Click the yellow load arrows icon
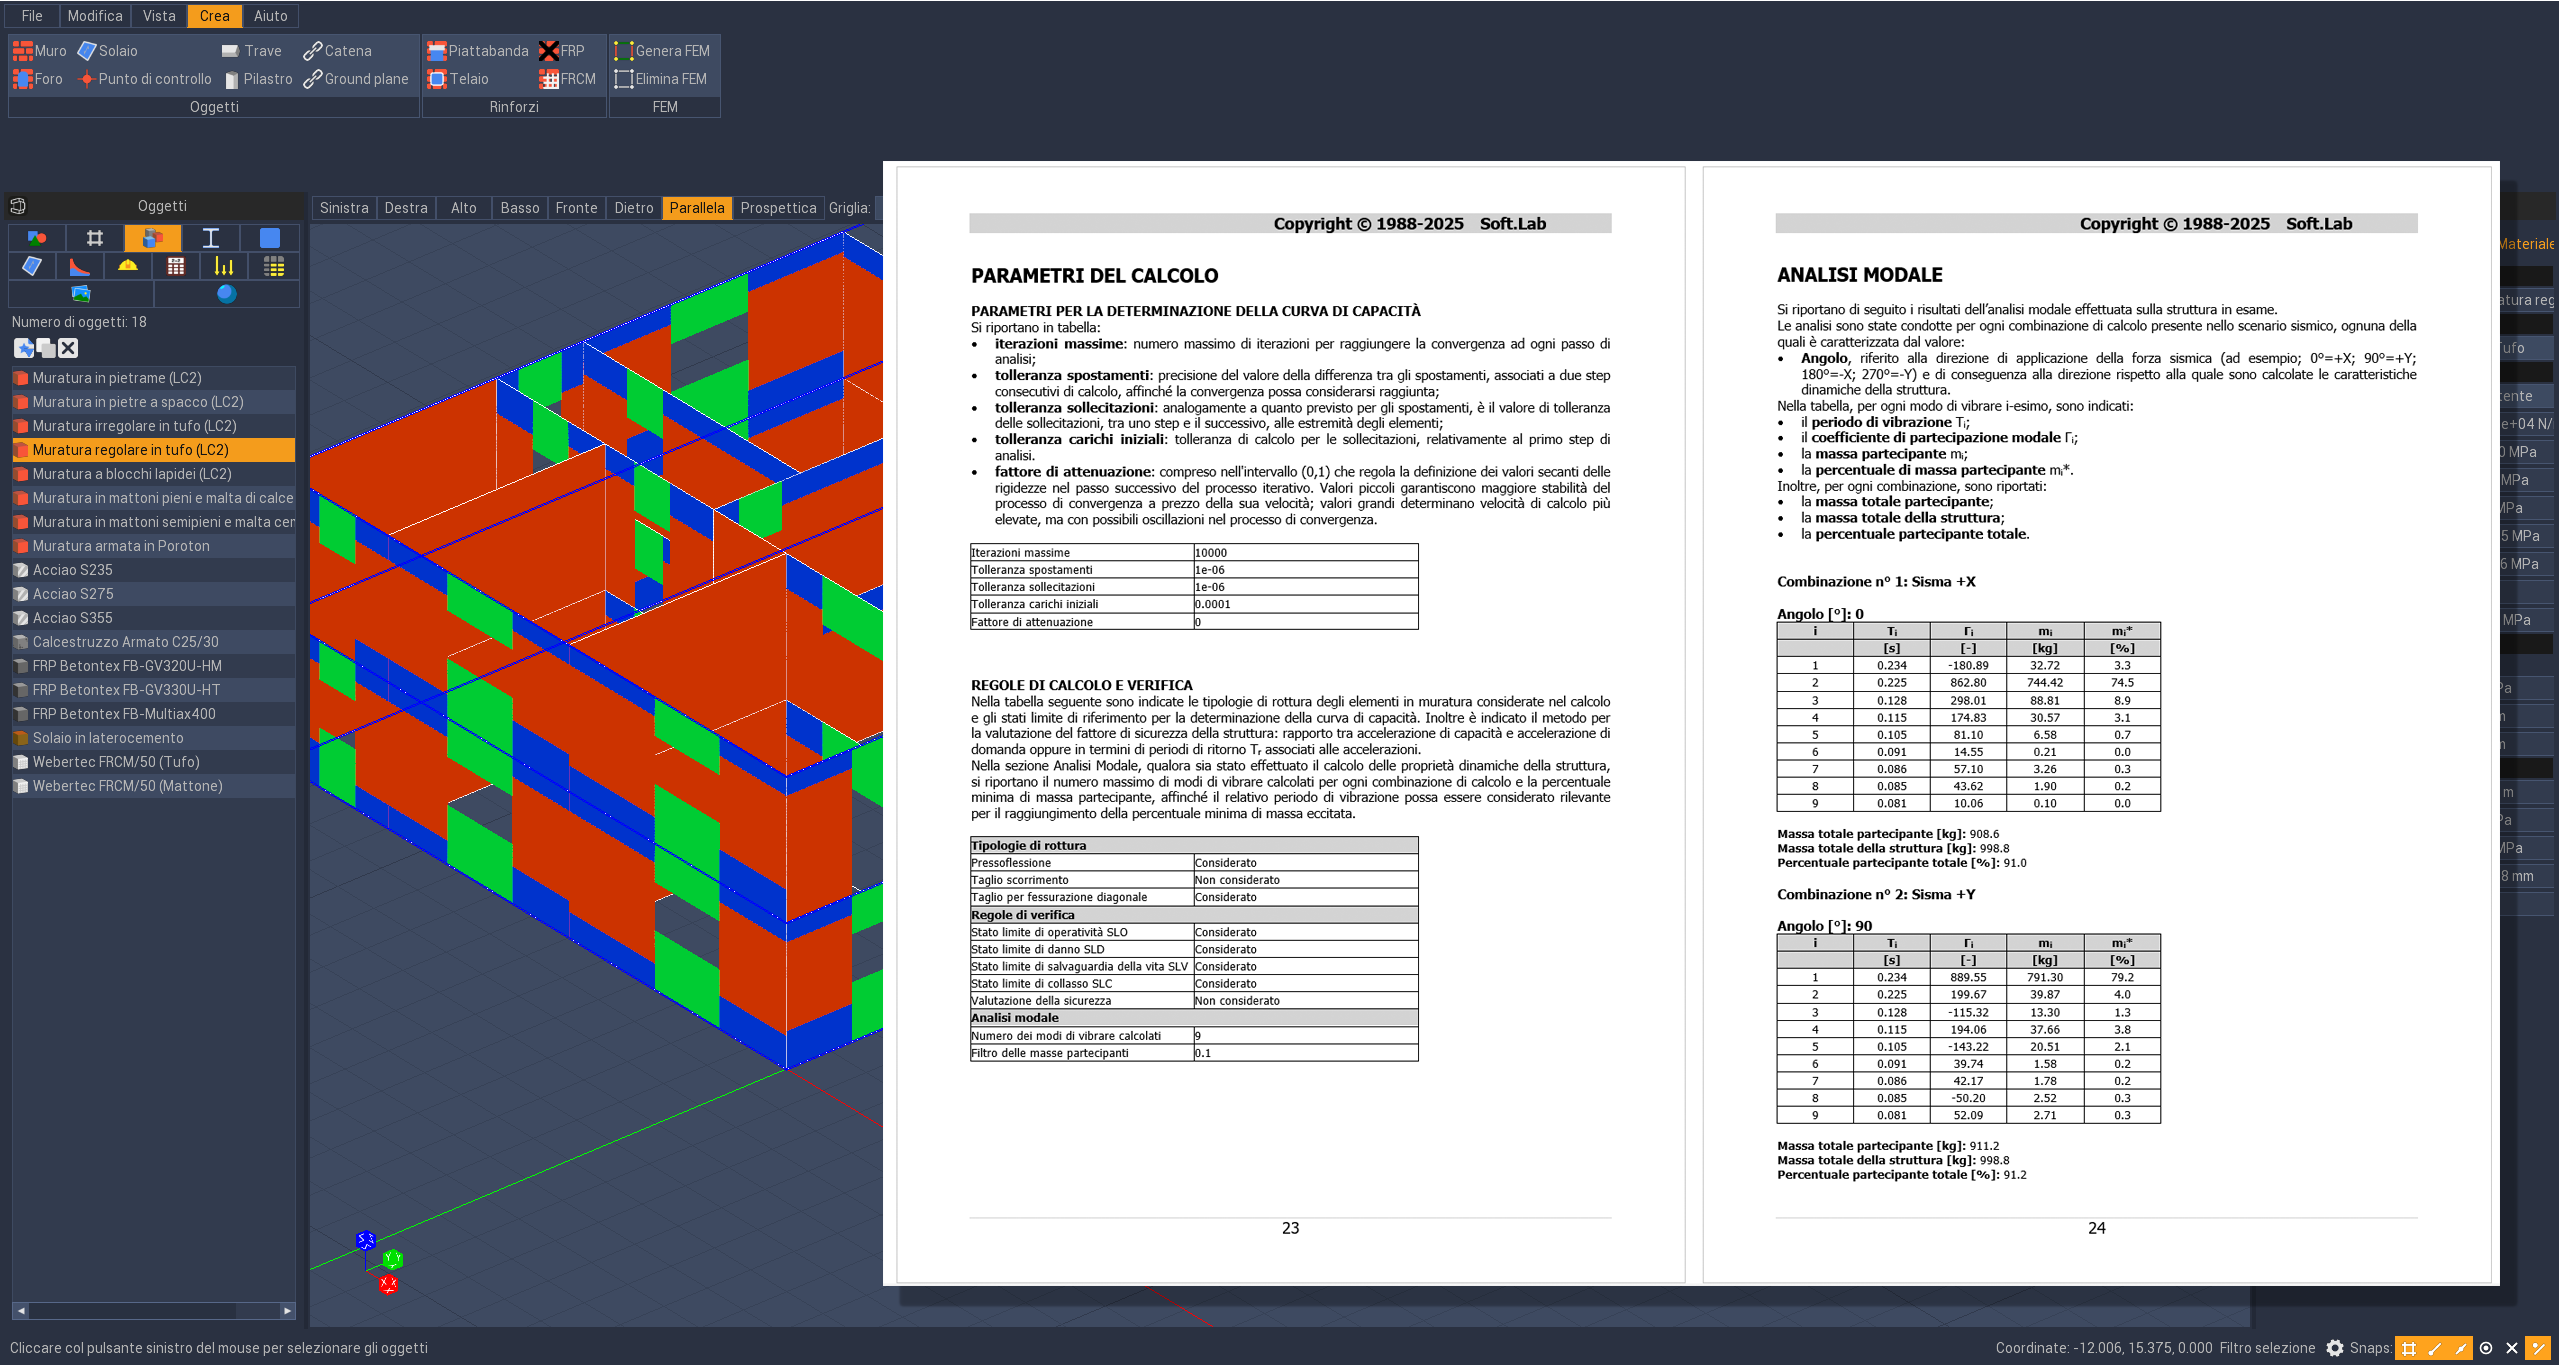The image size is (2559, 1365). tap(224, 266)
